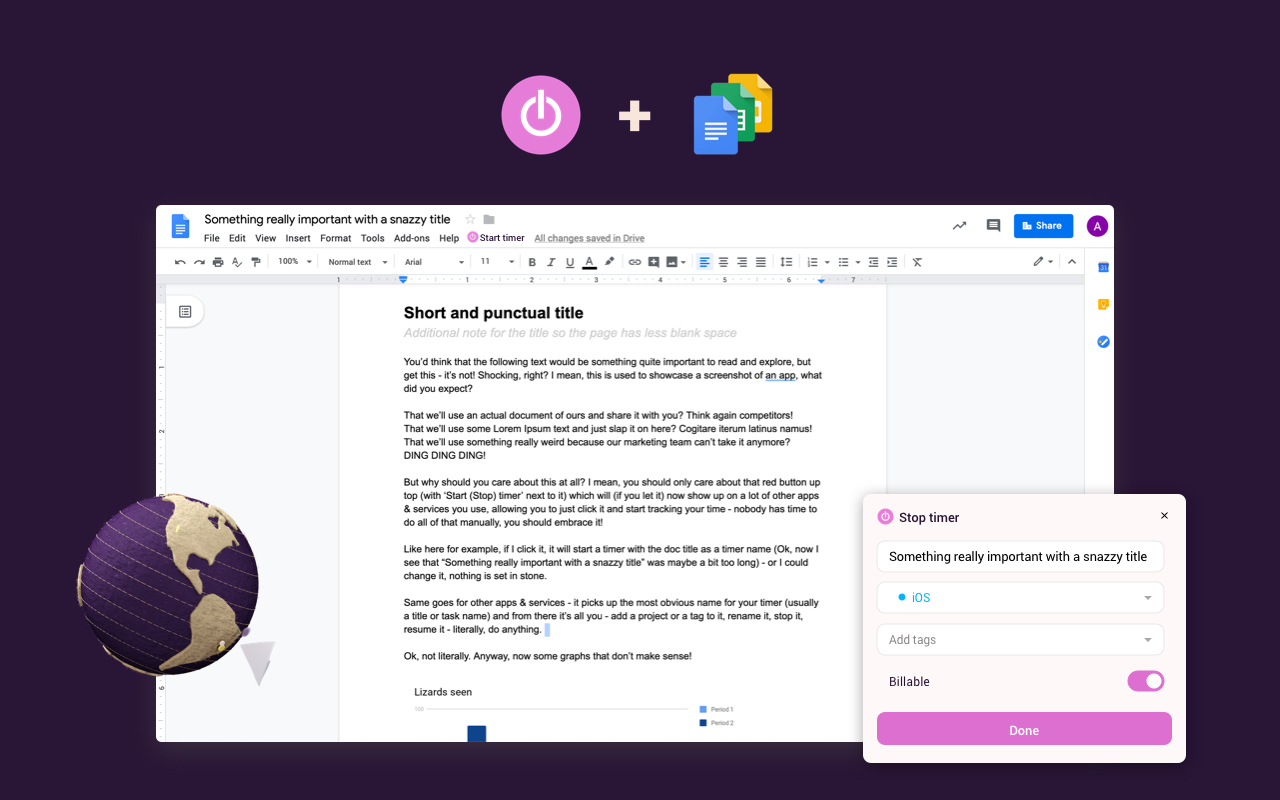Select the Bold formatting icon

tap(532, 261)
